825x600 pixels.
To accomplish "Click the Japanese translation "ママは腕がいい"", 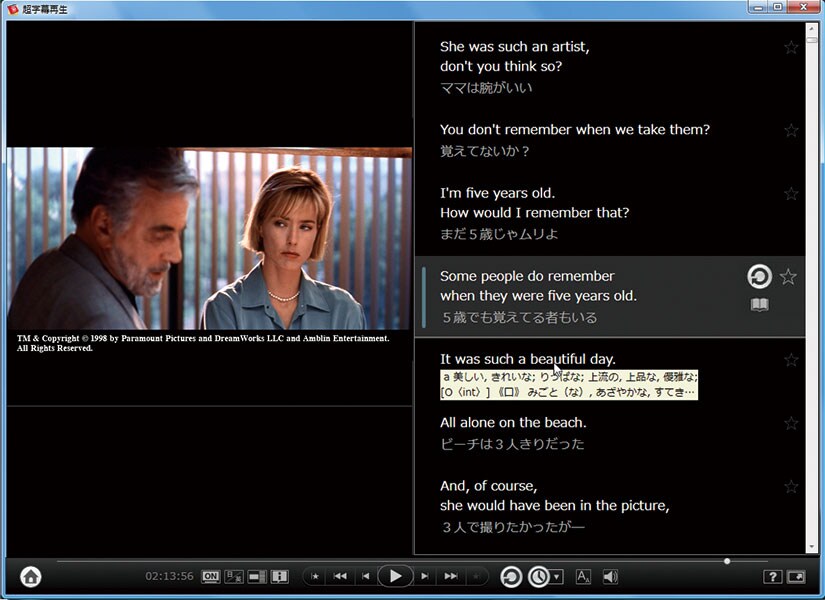I will (486, 87).
